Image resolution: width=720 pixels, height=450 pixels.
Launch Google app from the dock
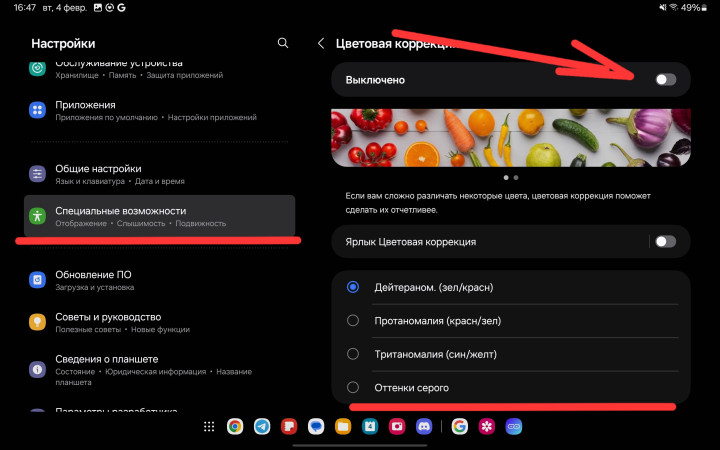(459, 426)
